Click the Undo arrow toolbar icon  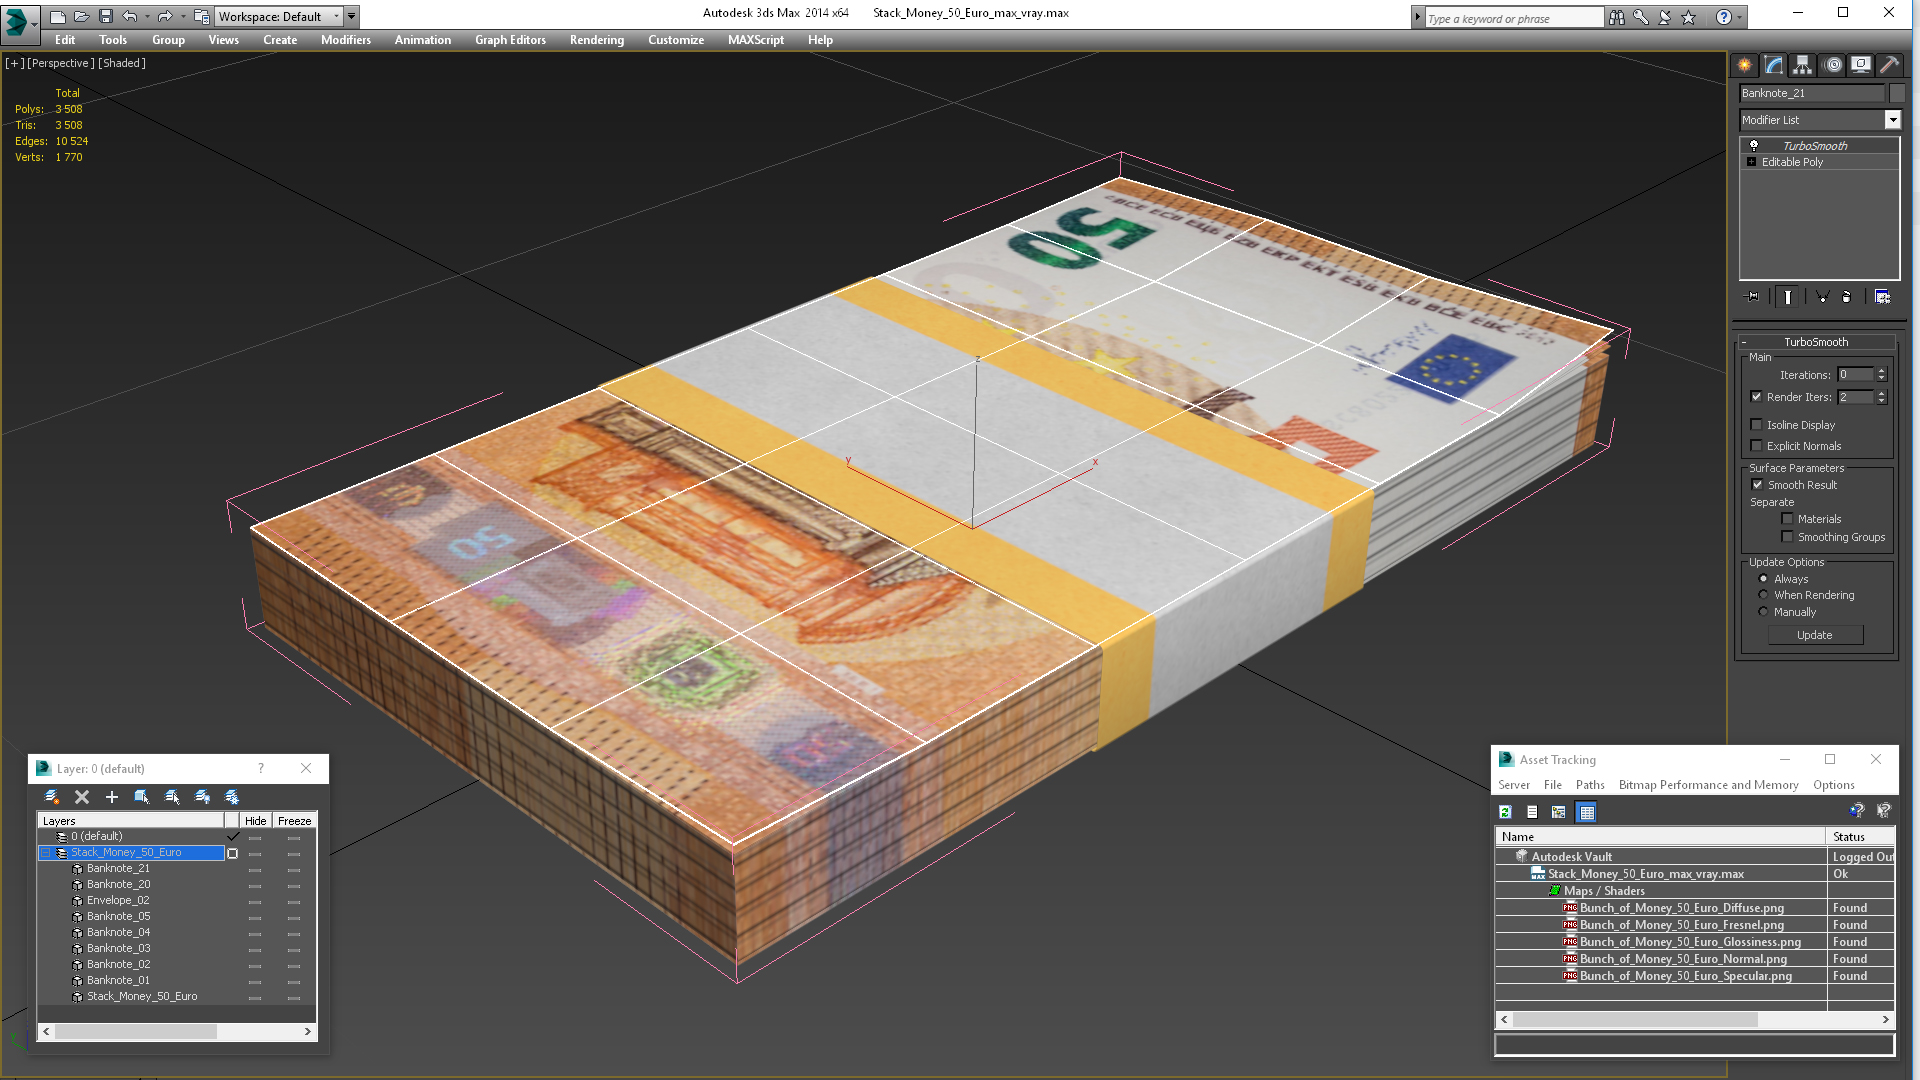(x=130, y=17)
